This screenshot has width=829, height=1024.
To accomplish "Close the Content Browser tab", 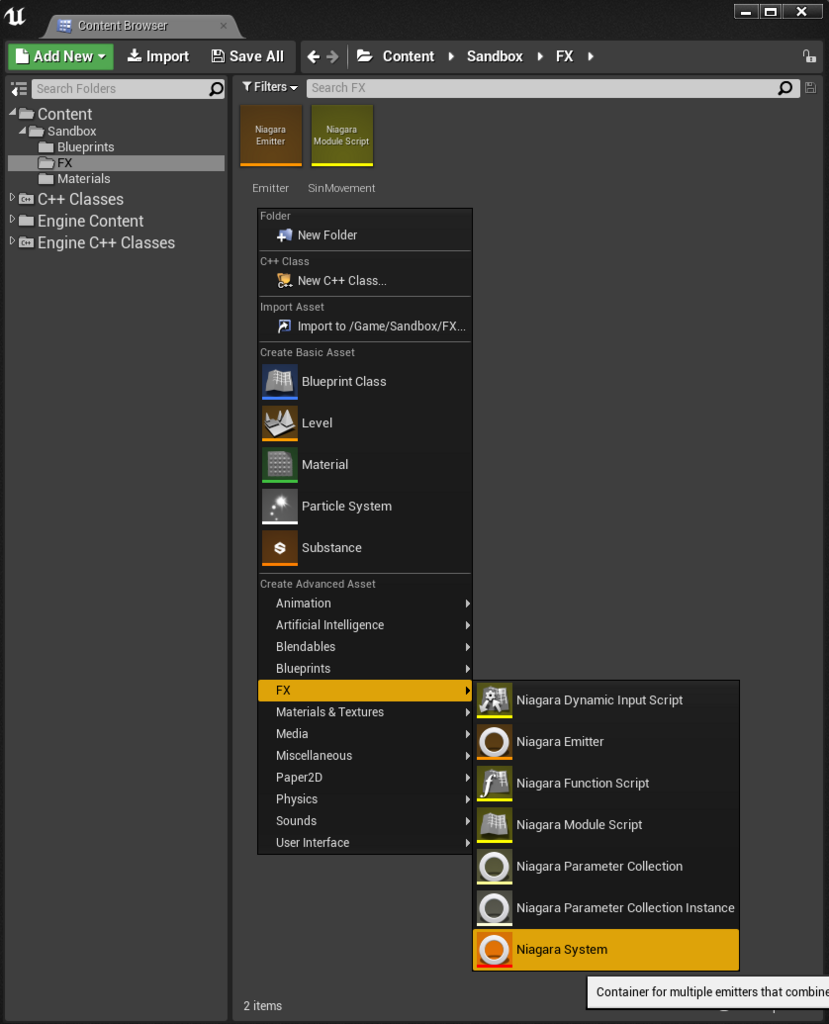I will (x=223, y=25).
